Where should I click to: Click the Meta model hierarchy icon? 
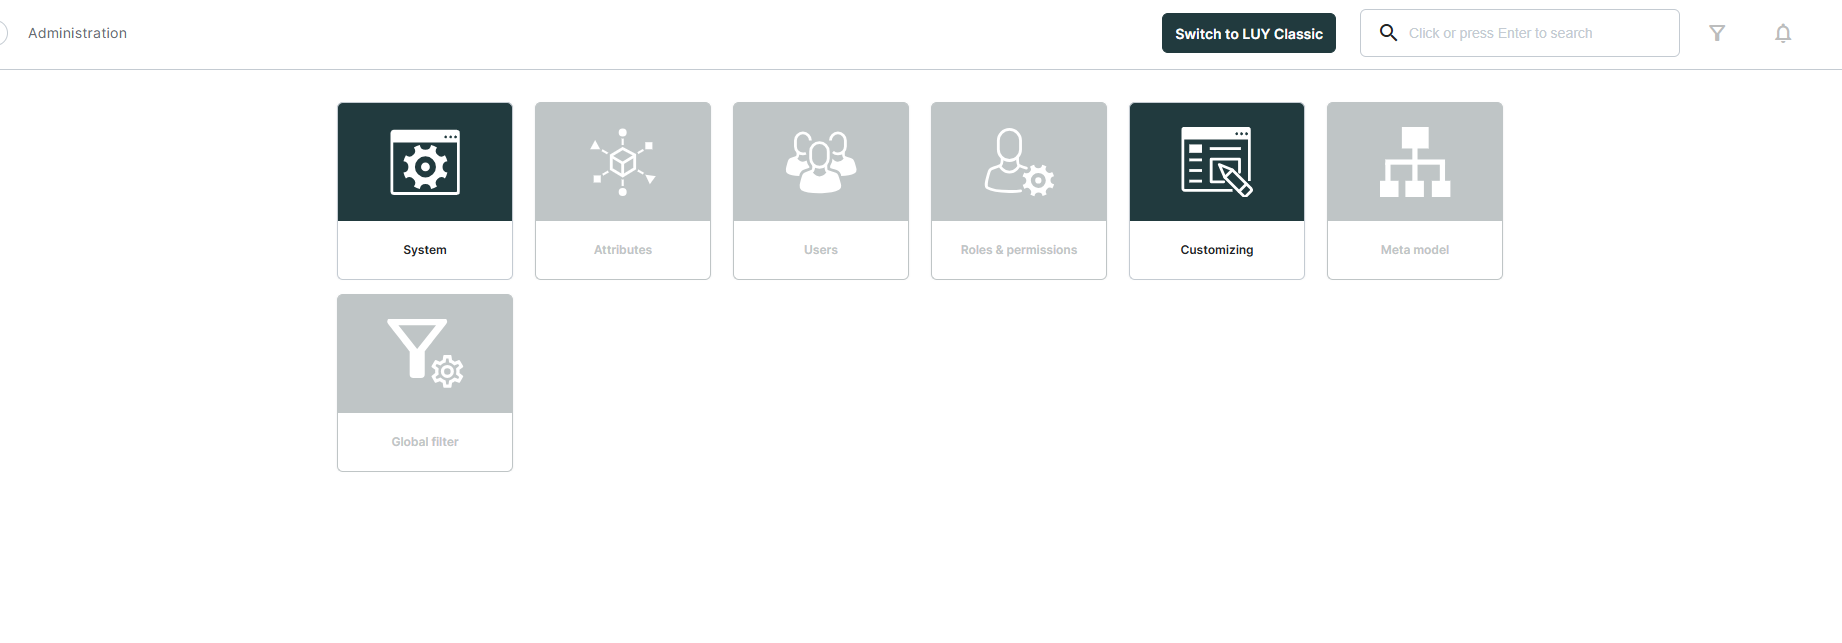[1415, 162]
